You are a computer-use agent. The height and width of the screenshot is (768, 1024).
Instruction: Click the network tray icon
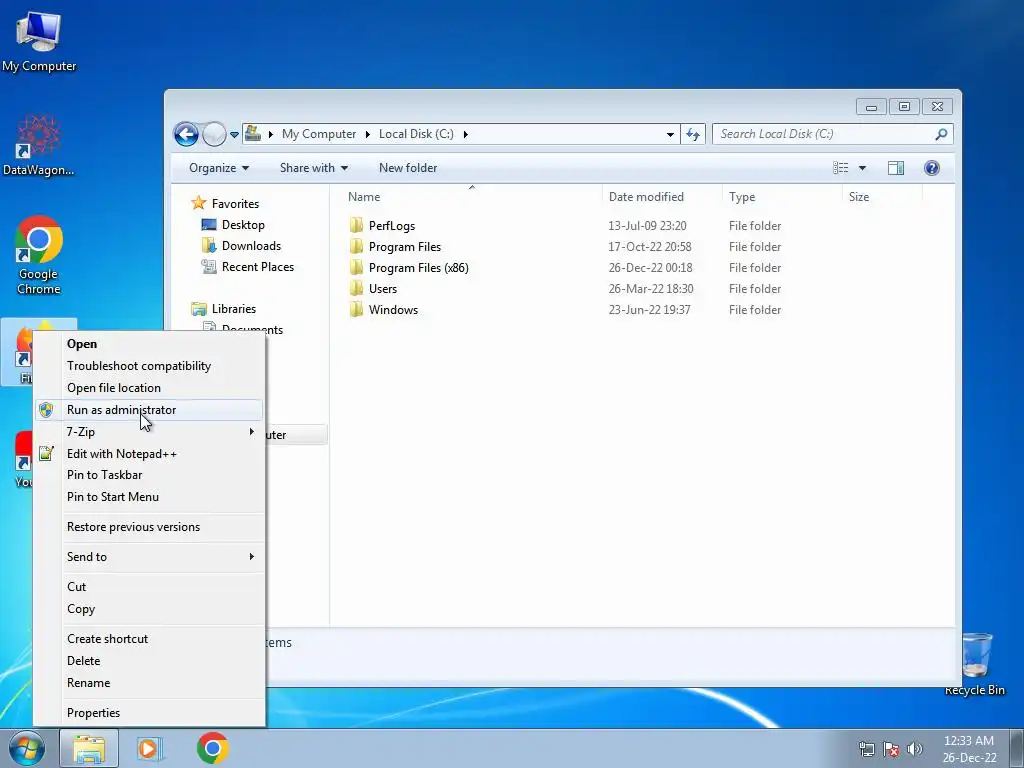[867, 749]
